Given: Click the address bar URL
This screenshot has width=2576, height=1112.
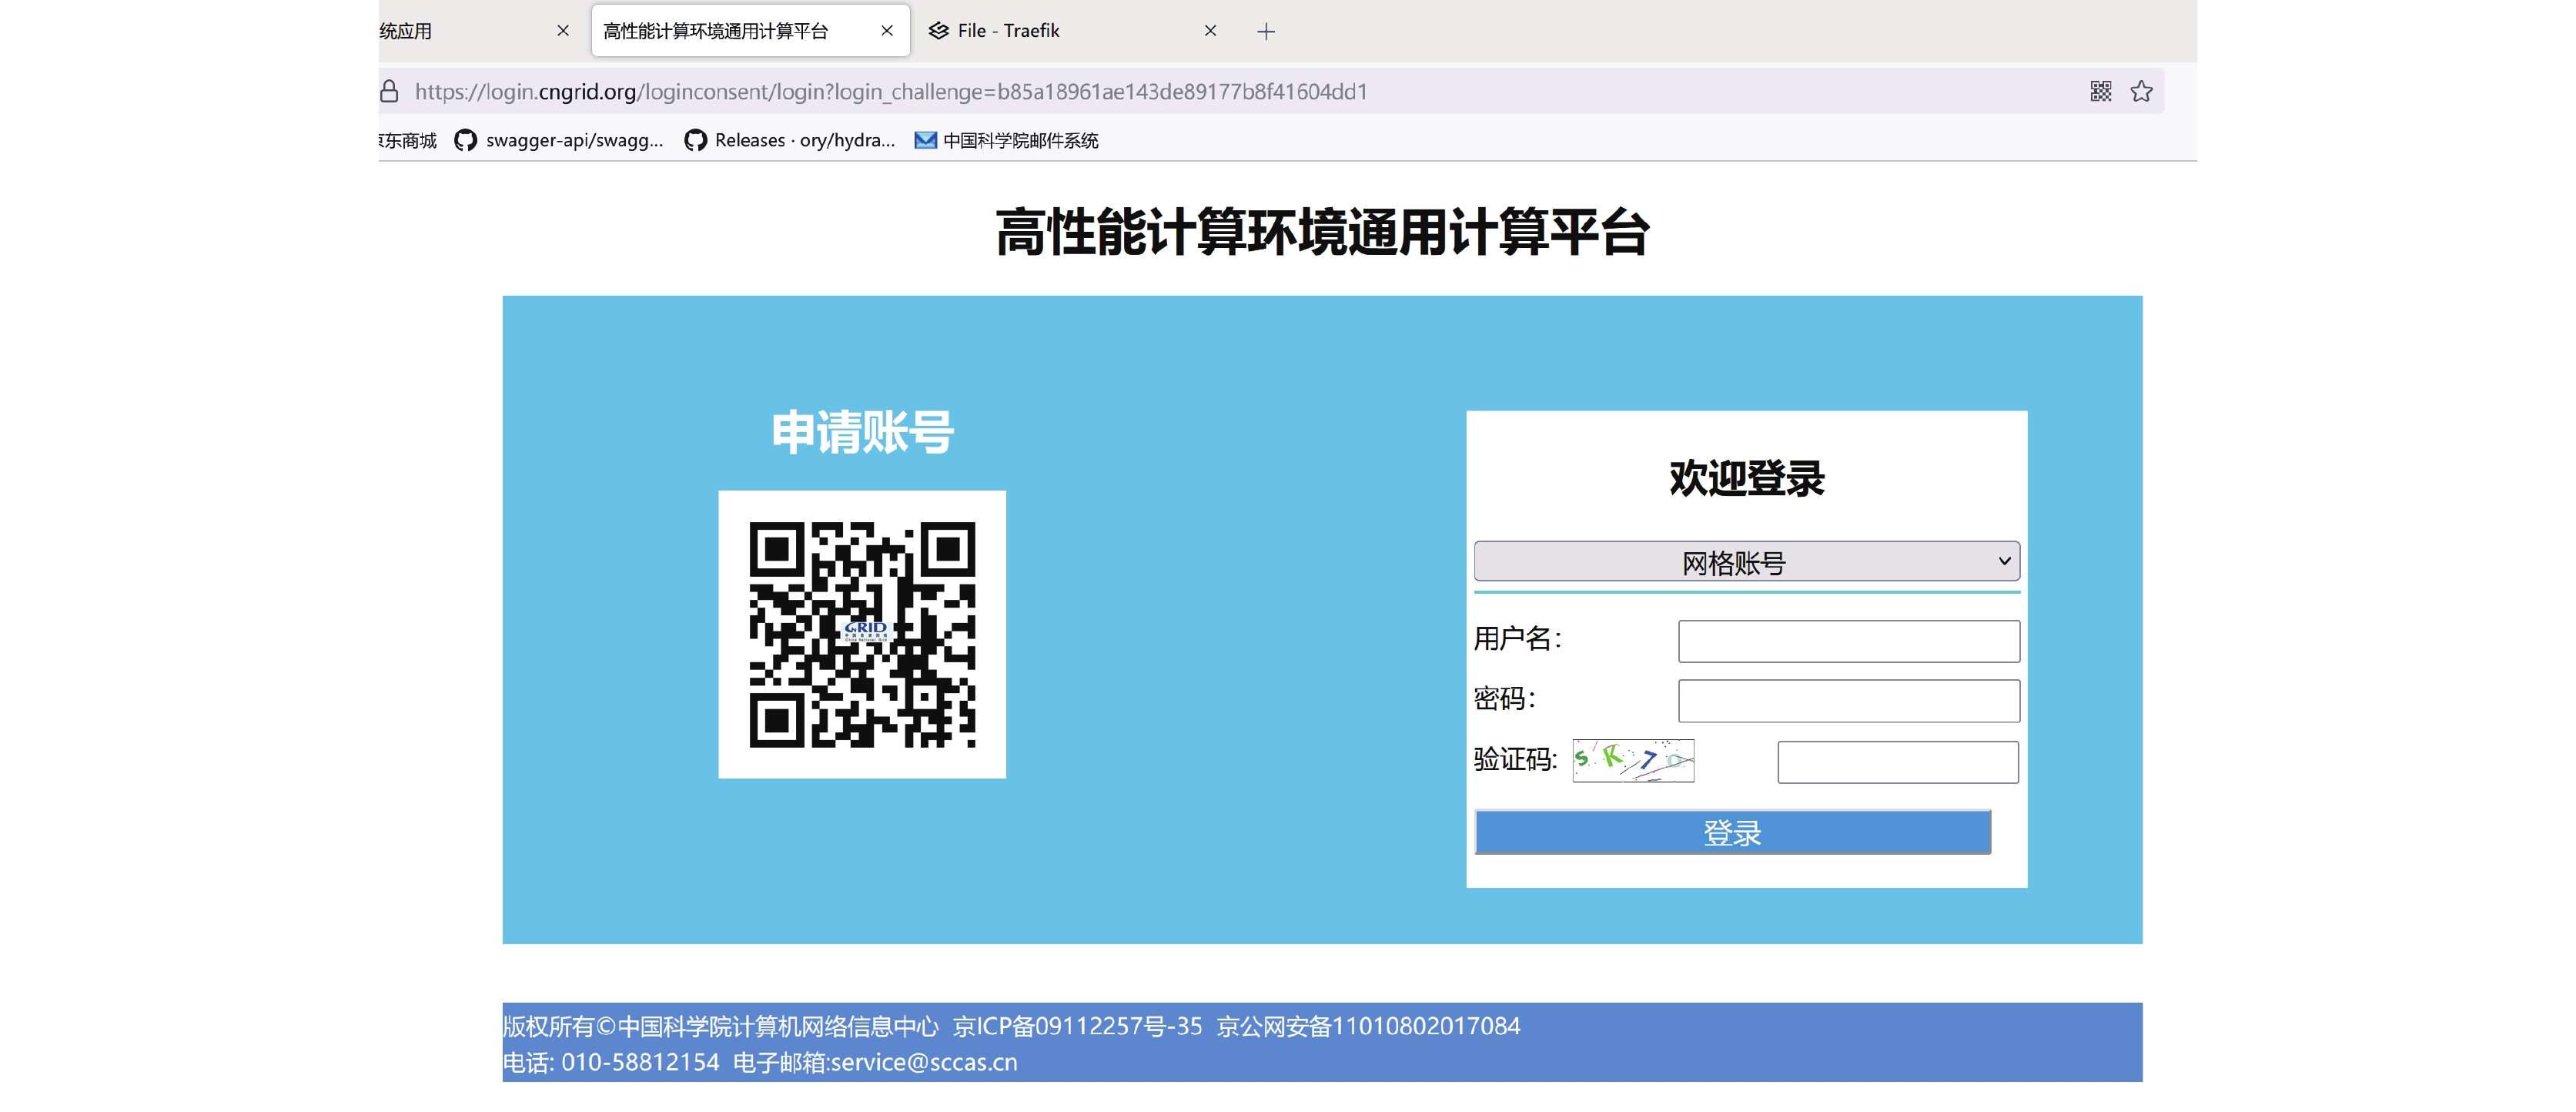Looking at the screenshot, I should [891, 92].
